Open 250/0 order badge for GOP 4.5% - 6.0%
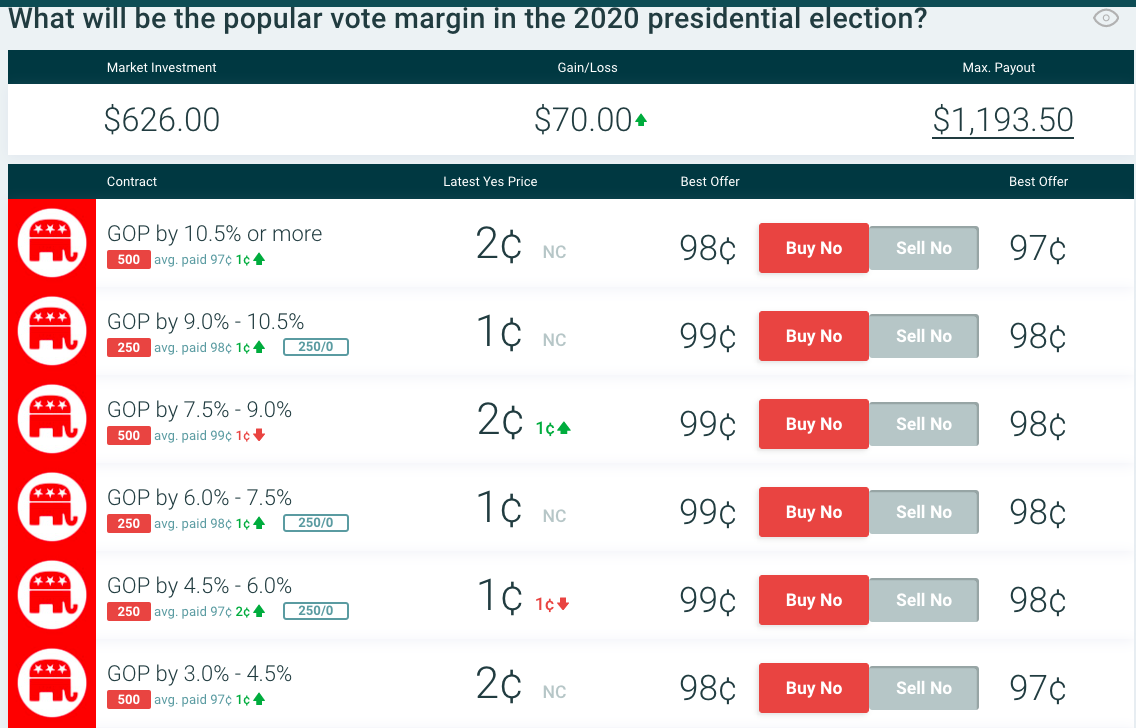Viewport: 1136px width, 728px height. tap(316, 611)
